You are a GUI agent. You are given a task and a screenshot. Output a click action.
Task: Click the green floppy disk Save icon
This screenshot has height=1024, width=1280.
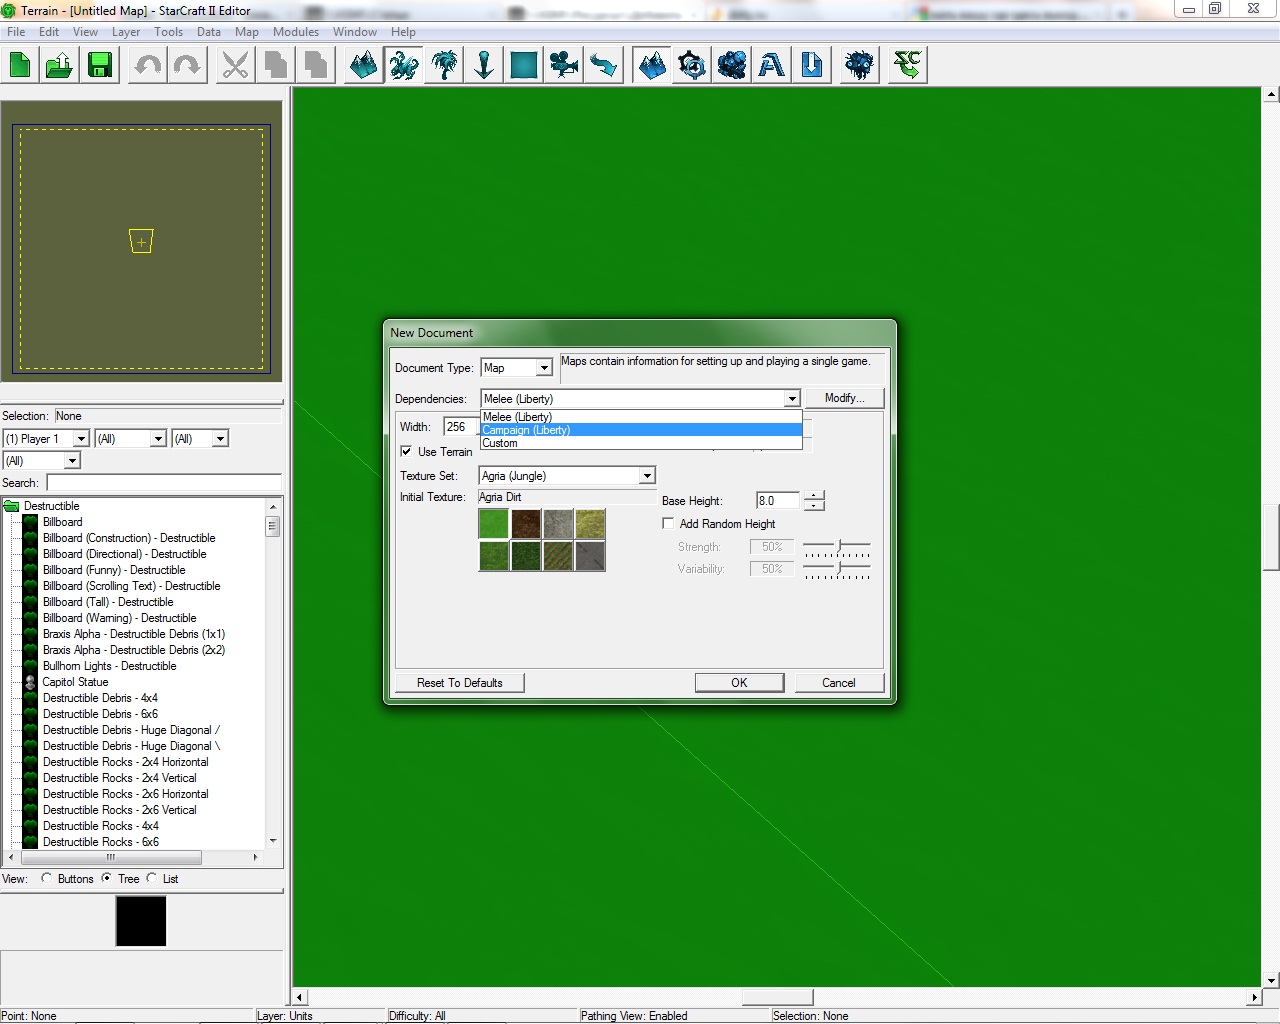[100, 66]
